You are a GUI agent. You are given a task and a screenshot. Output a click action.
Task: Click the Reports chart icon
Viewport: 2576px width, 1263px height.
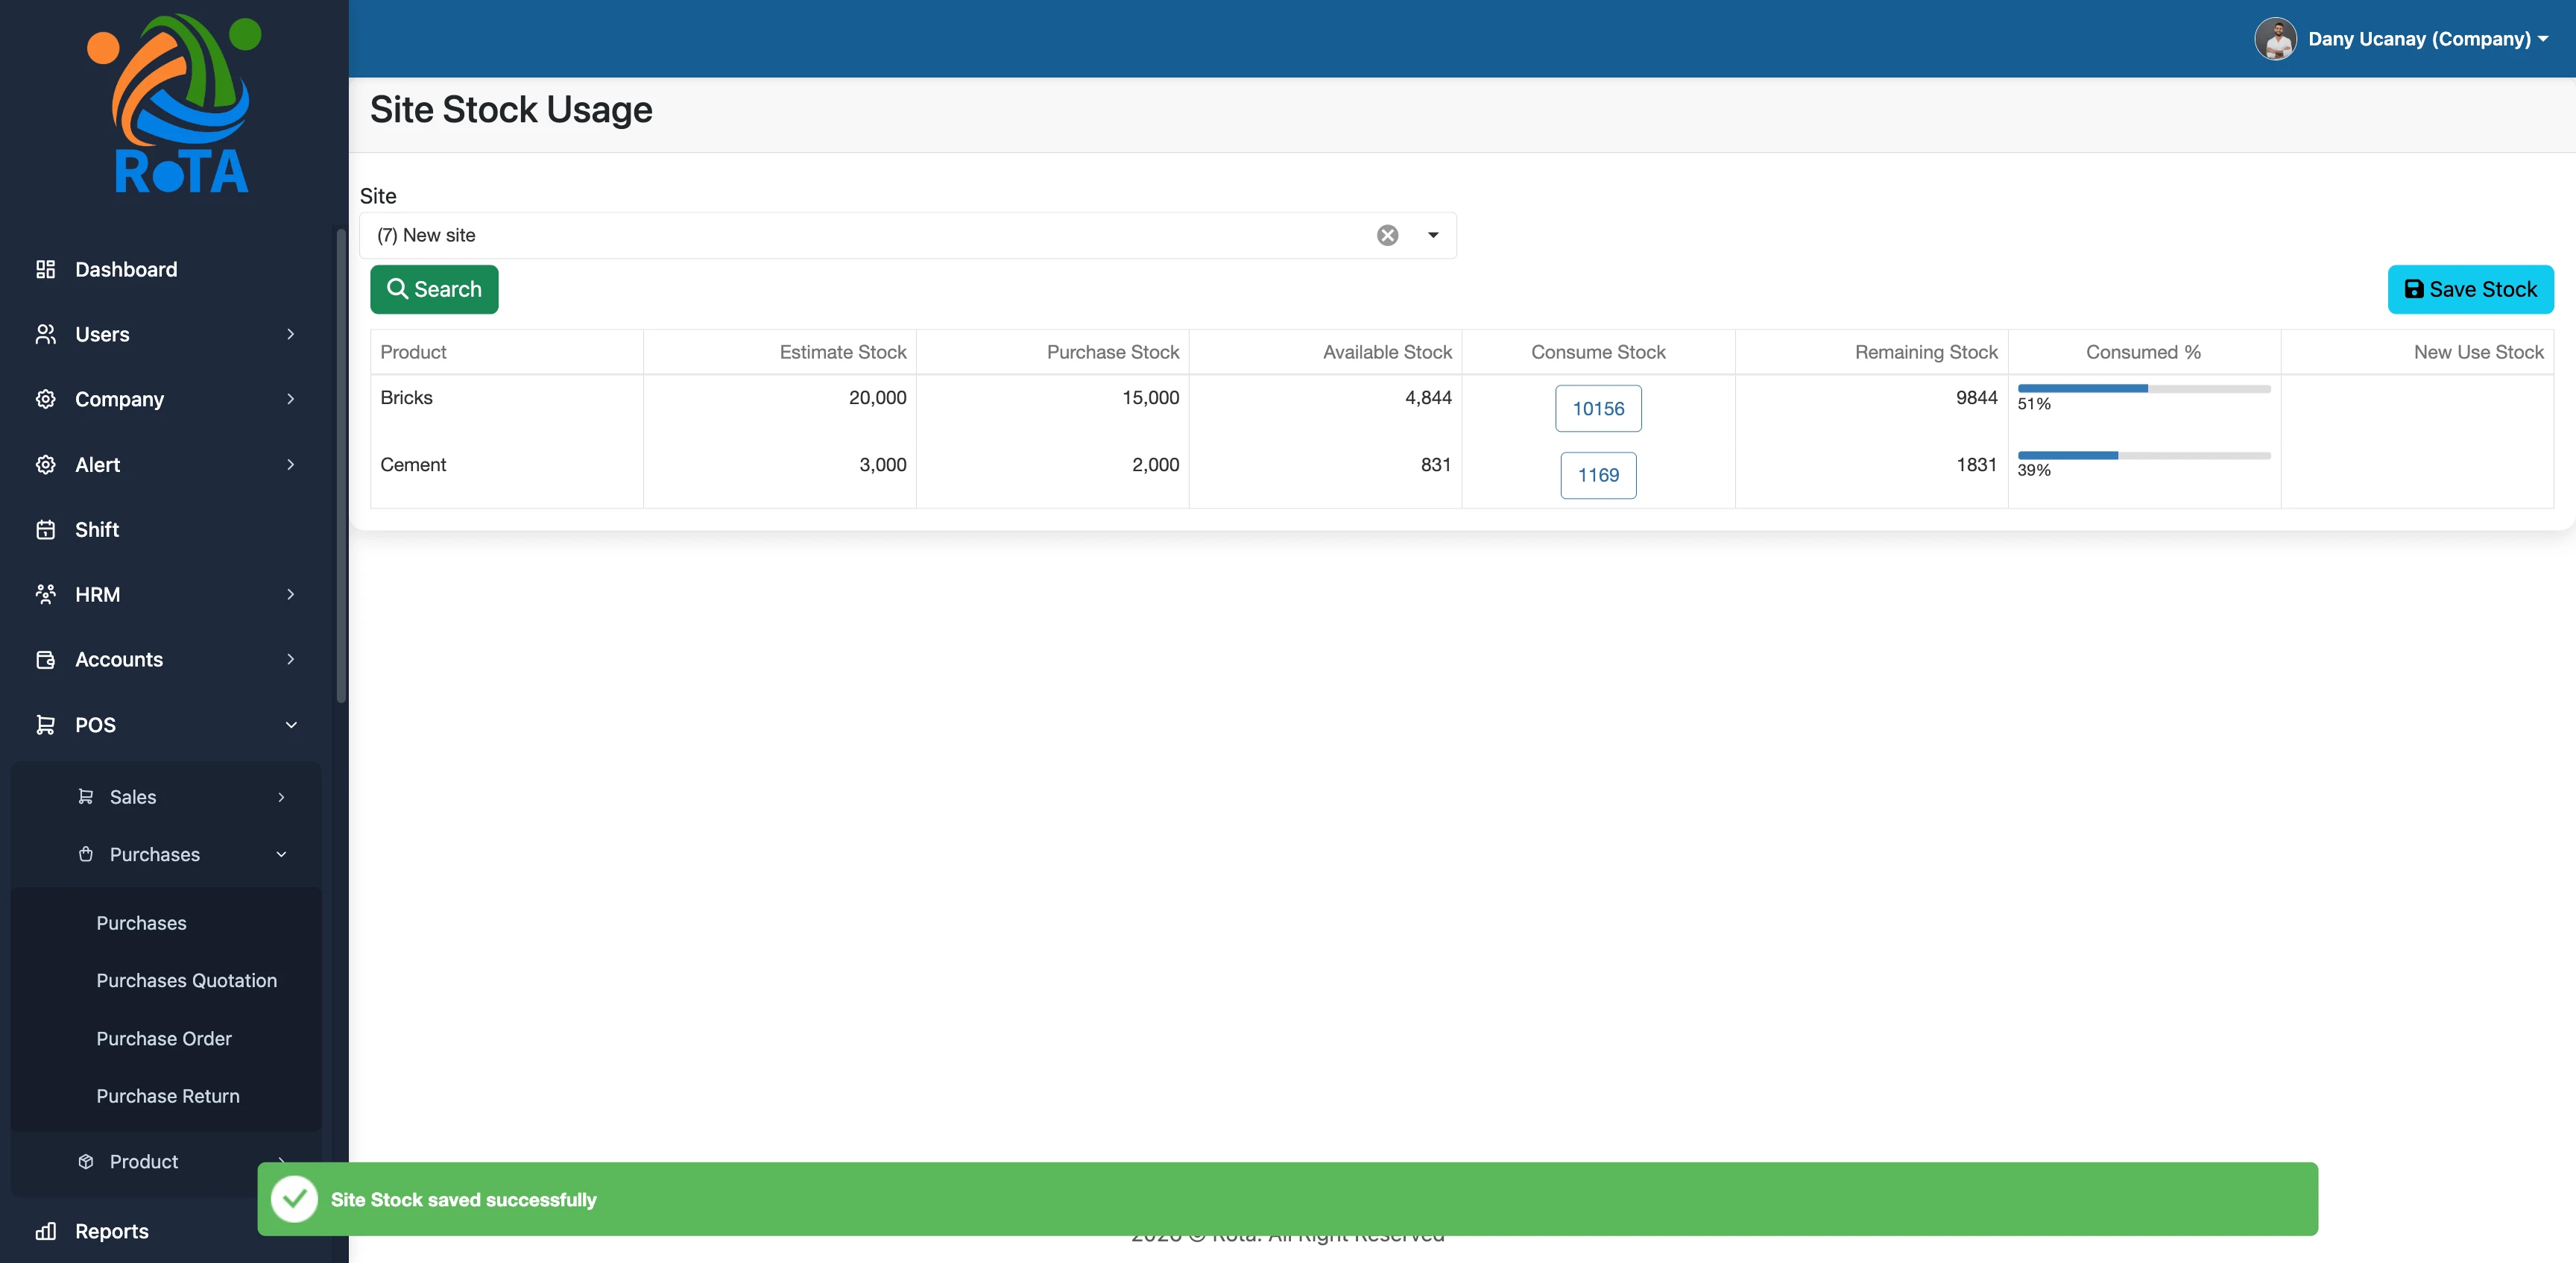(45, 1231)
